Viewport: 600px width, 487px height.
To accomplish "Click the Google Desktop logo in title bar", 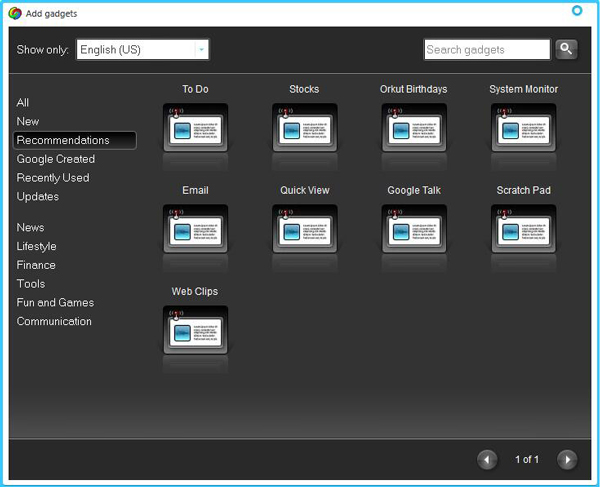I will (x=15, y=13).
